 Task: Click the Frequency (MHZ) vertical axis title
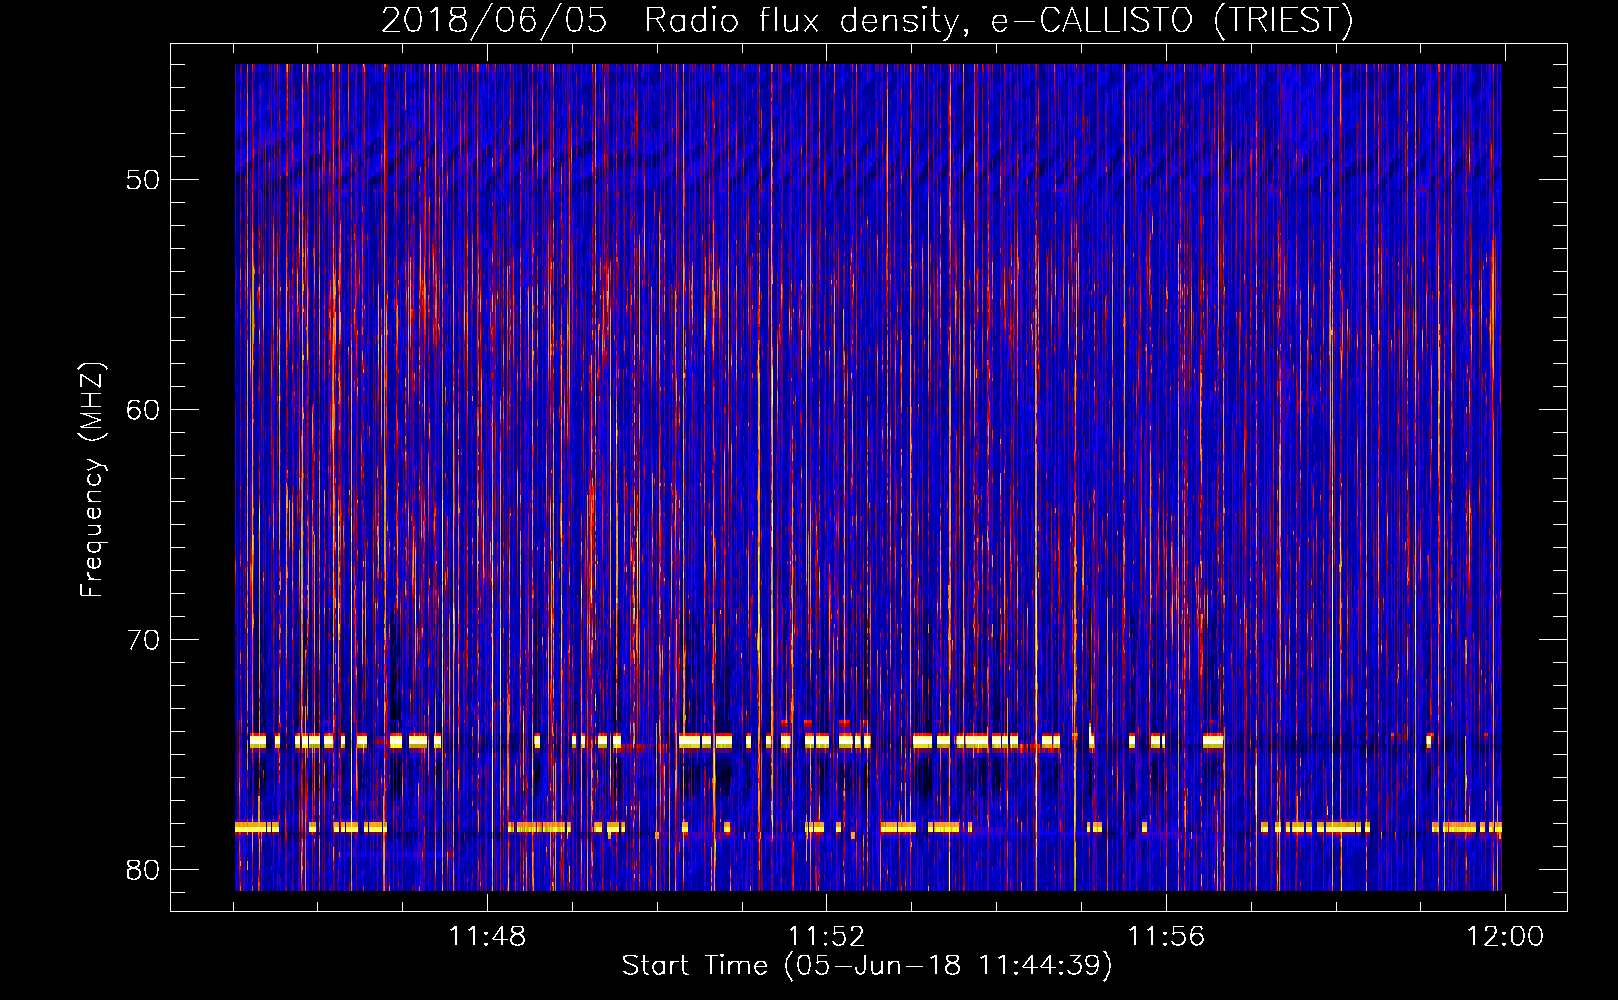92,480
